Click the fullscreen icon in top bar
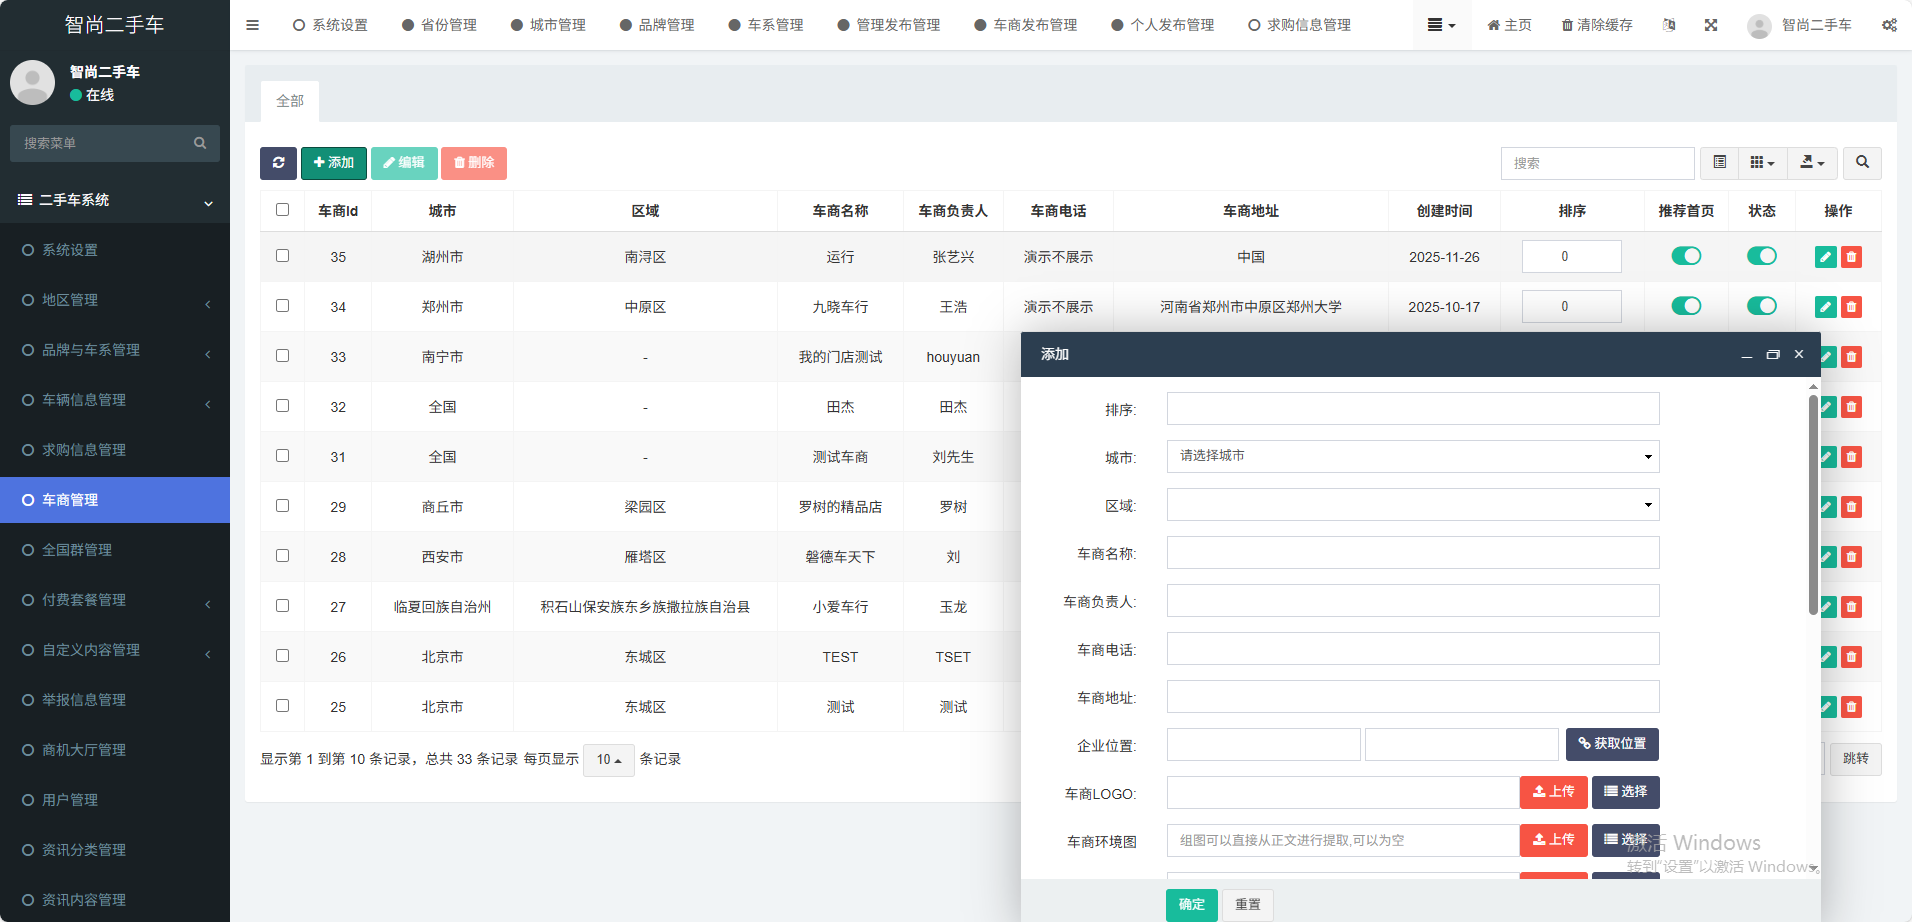This screenshot has width=1912, height=922. point(1711,25)
